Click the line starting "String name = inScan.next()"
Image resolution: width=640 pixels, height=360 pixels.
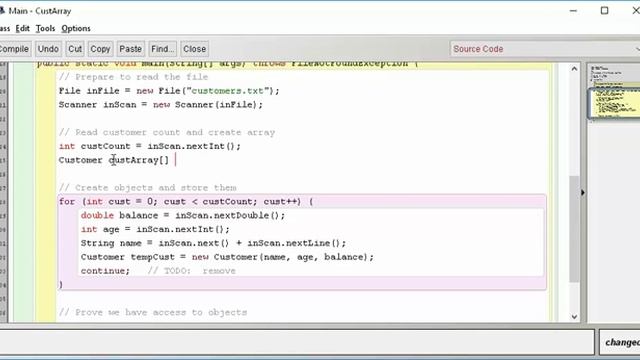point(213,243)
